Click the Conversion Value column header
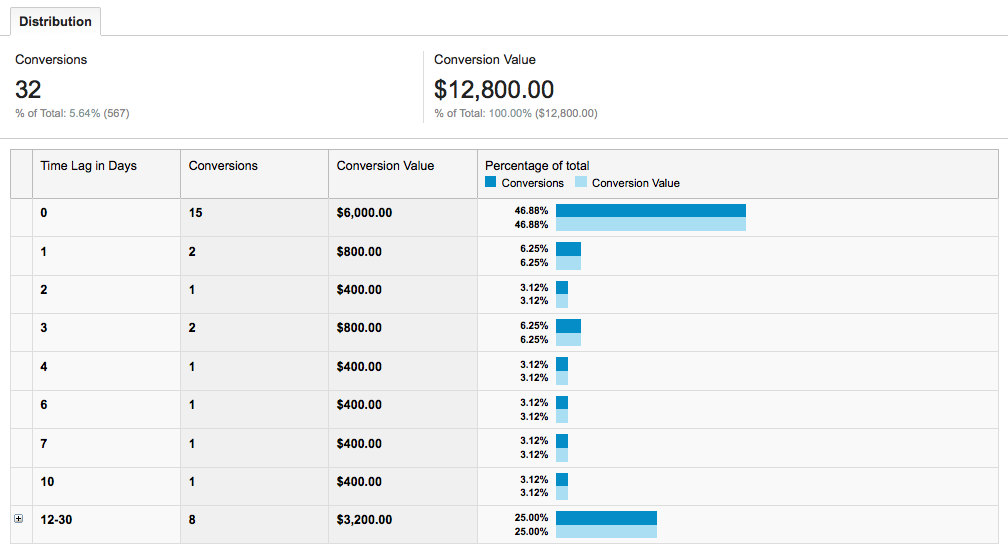The height and width of the screenshot is (557, 1008). [x=385, y=166]
